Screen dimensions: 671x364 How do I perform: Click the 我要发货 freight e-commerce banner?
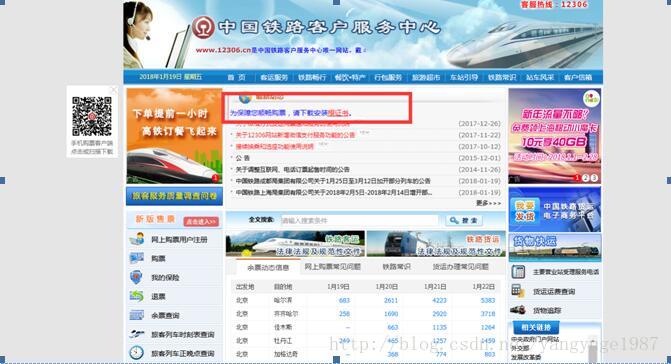[x=555, y=210]
